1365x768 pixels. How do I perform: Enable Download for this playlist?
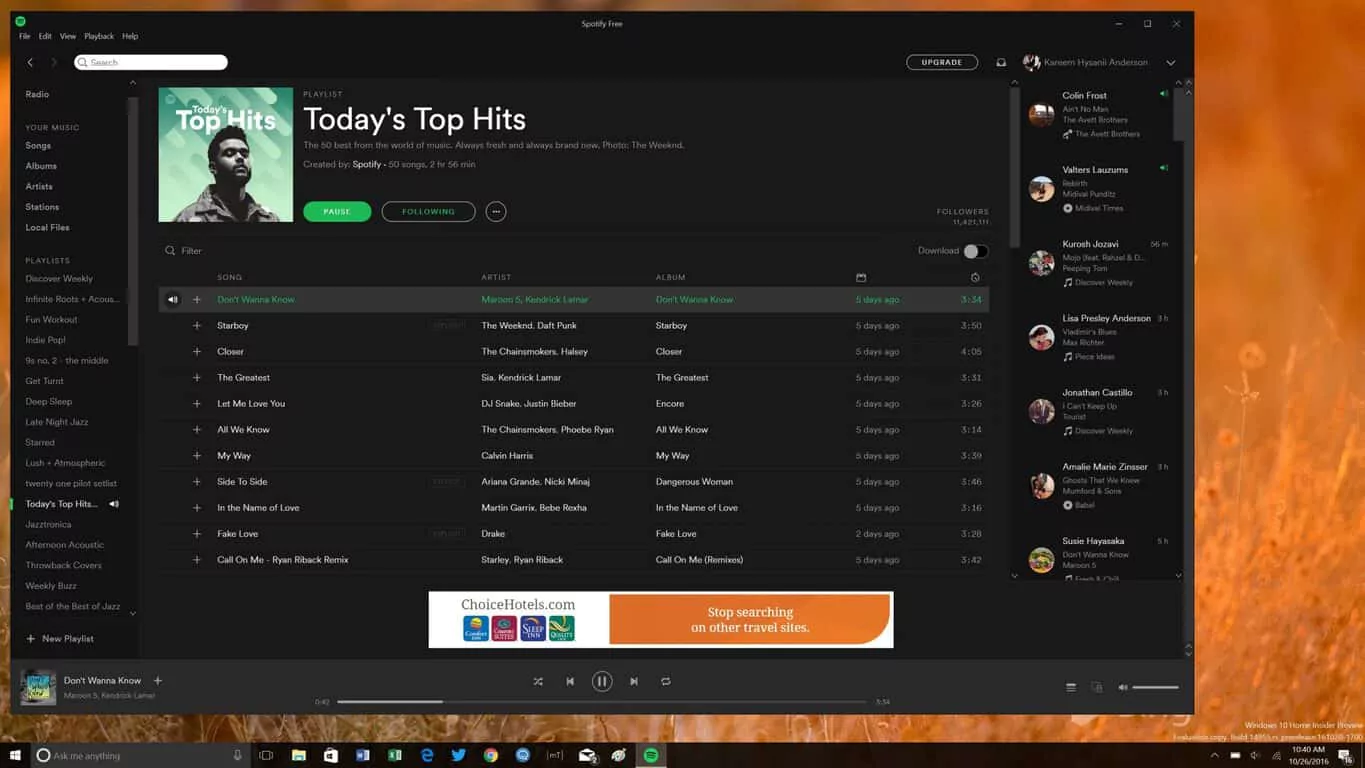point(975,251)
